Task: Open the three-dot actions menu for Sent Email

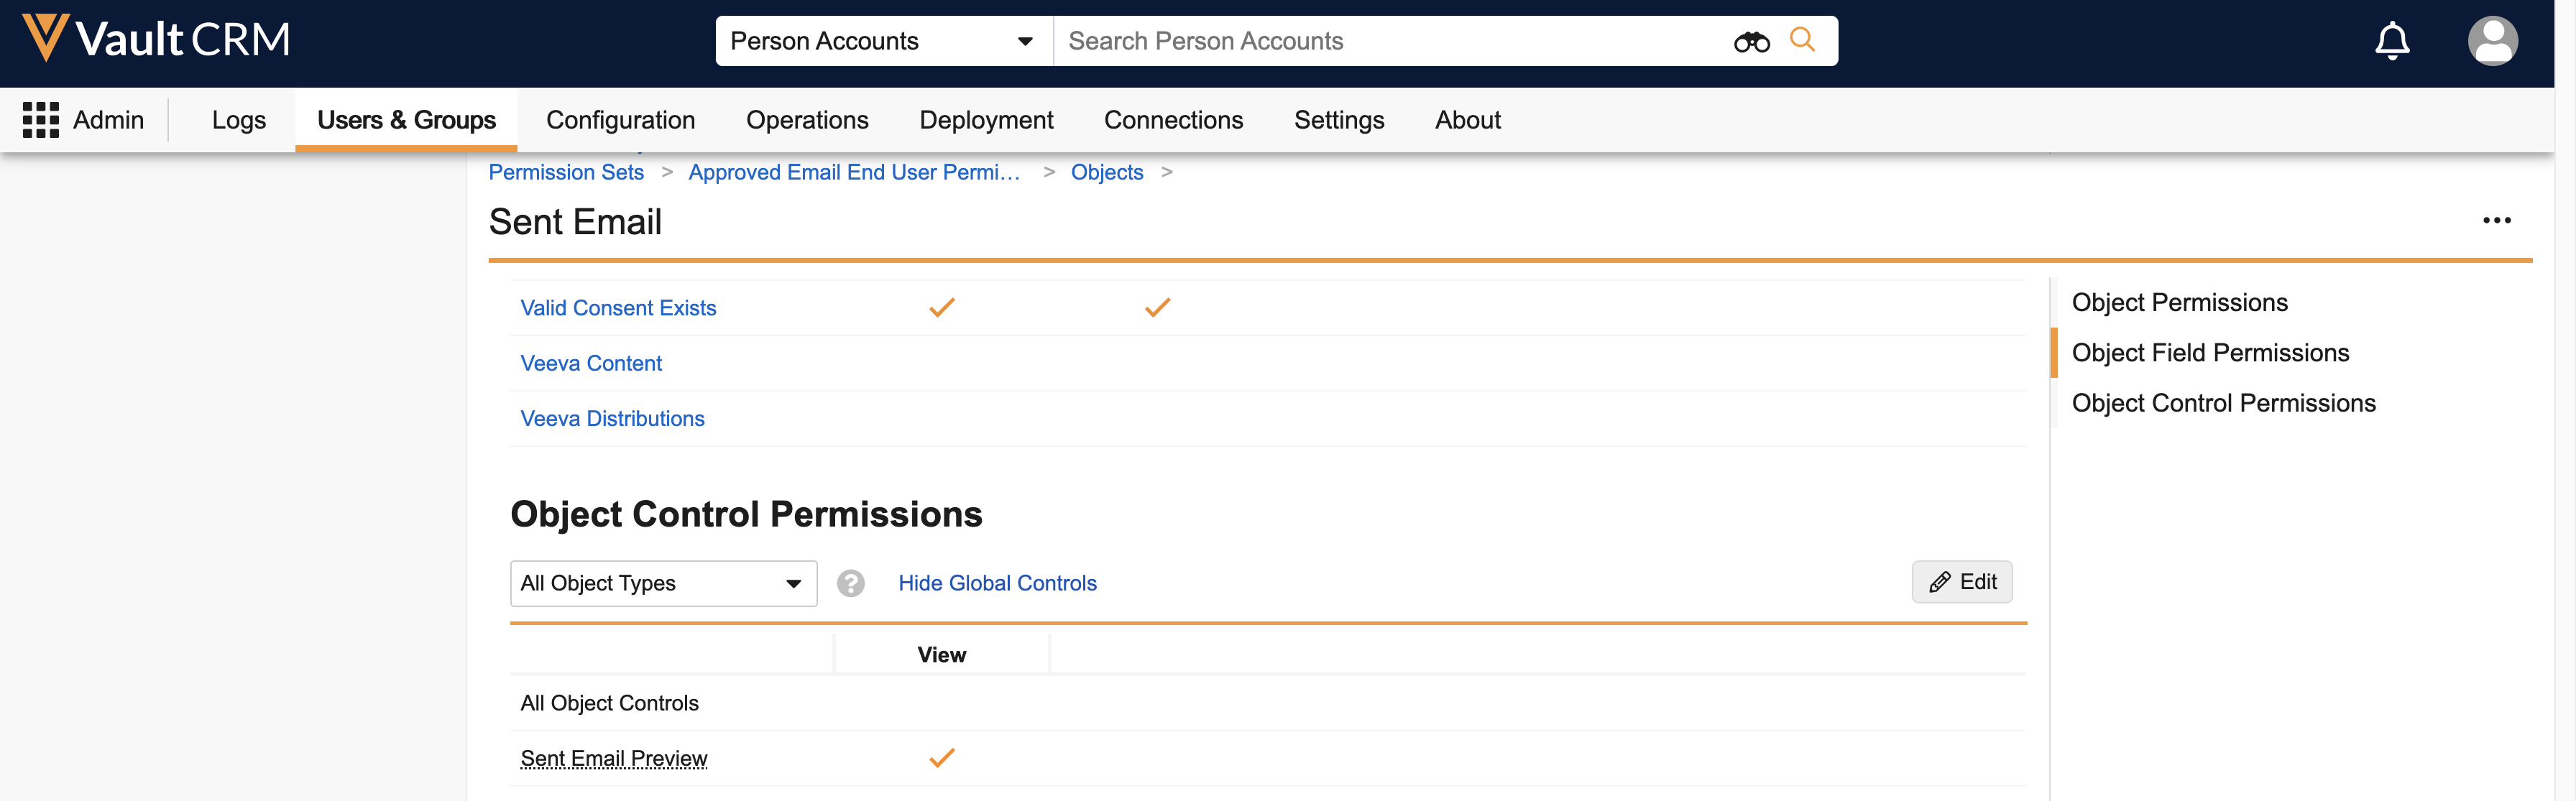Action: coord(2496,221)
